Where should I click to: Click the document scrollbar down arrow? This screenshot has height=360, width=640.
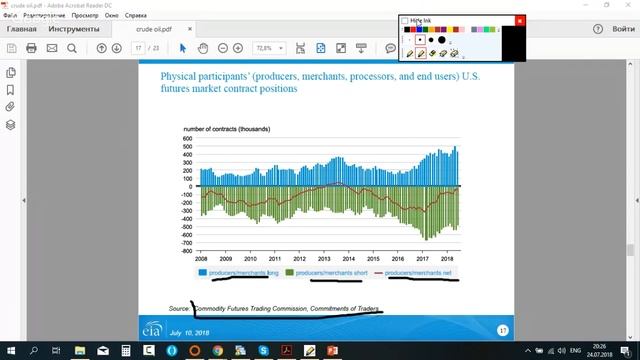[630, 337]
